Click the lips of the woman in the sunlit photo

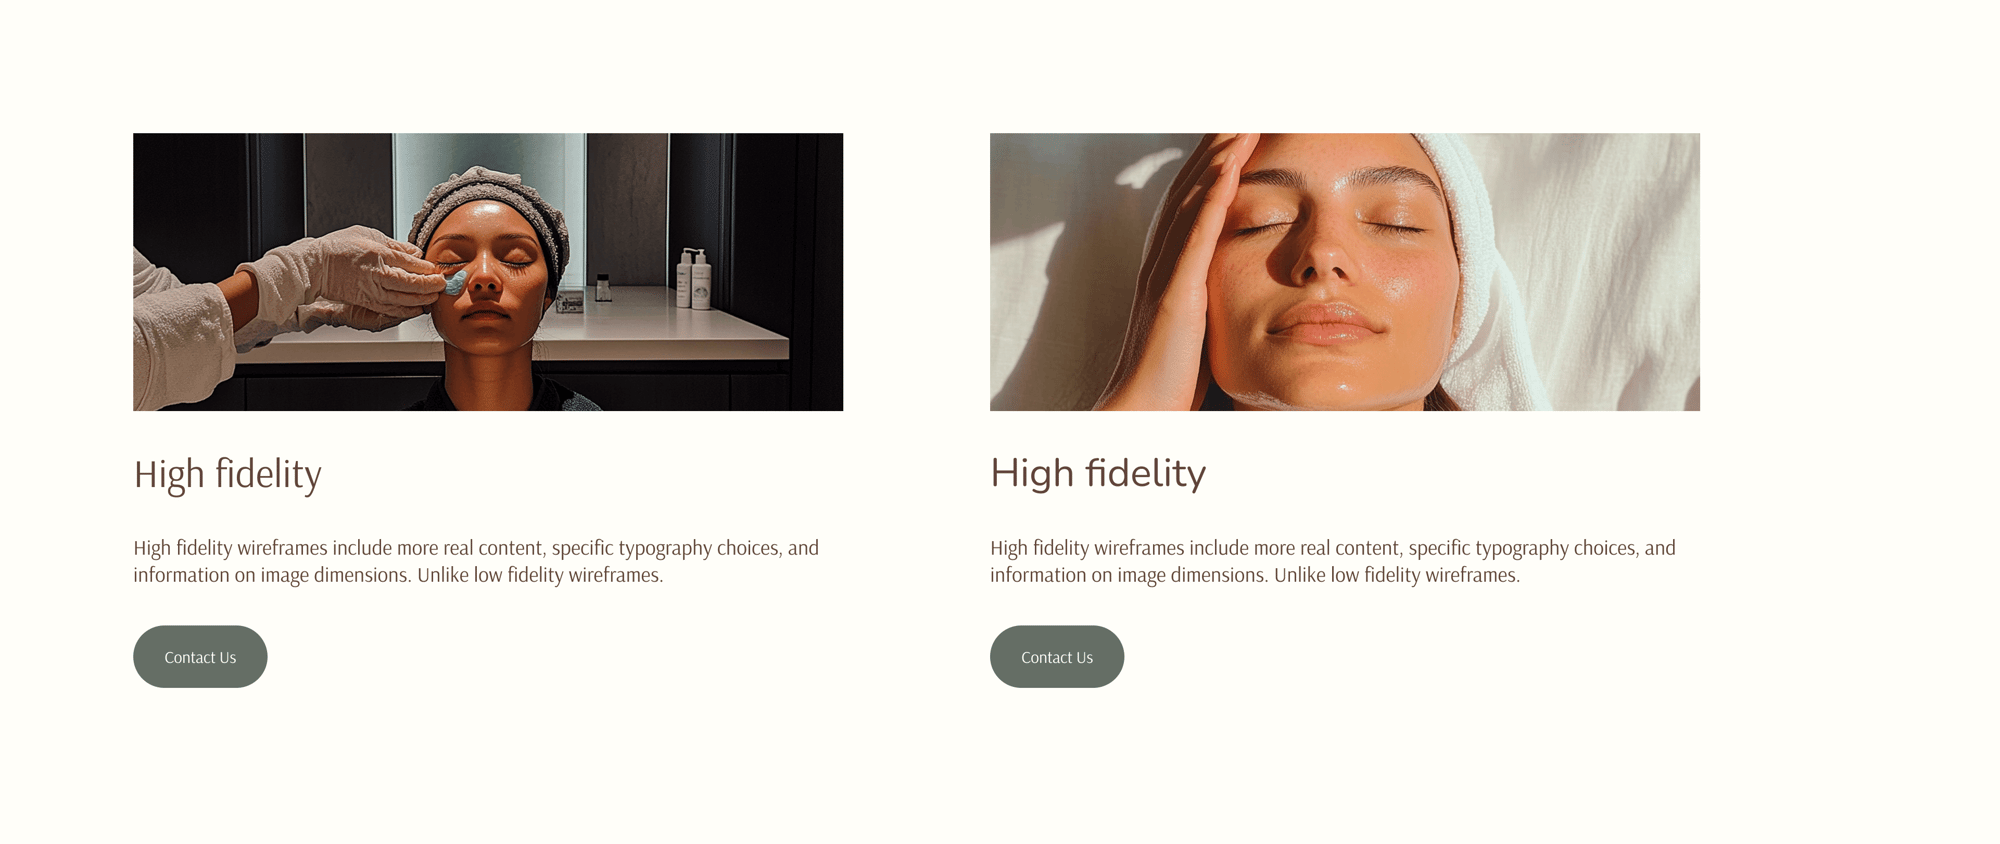(1325, 322)
